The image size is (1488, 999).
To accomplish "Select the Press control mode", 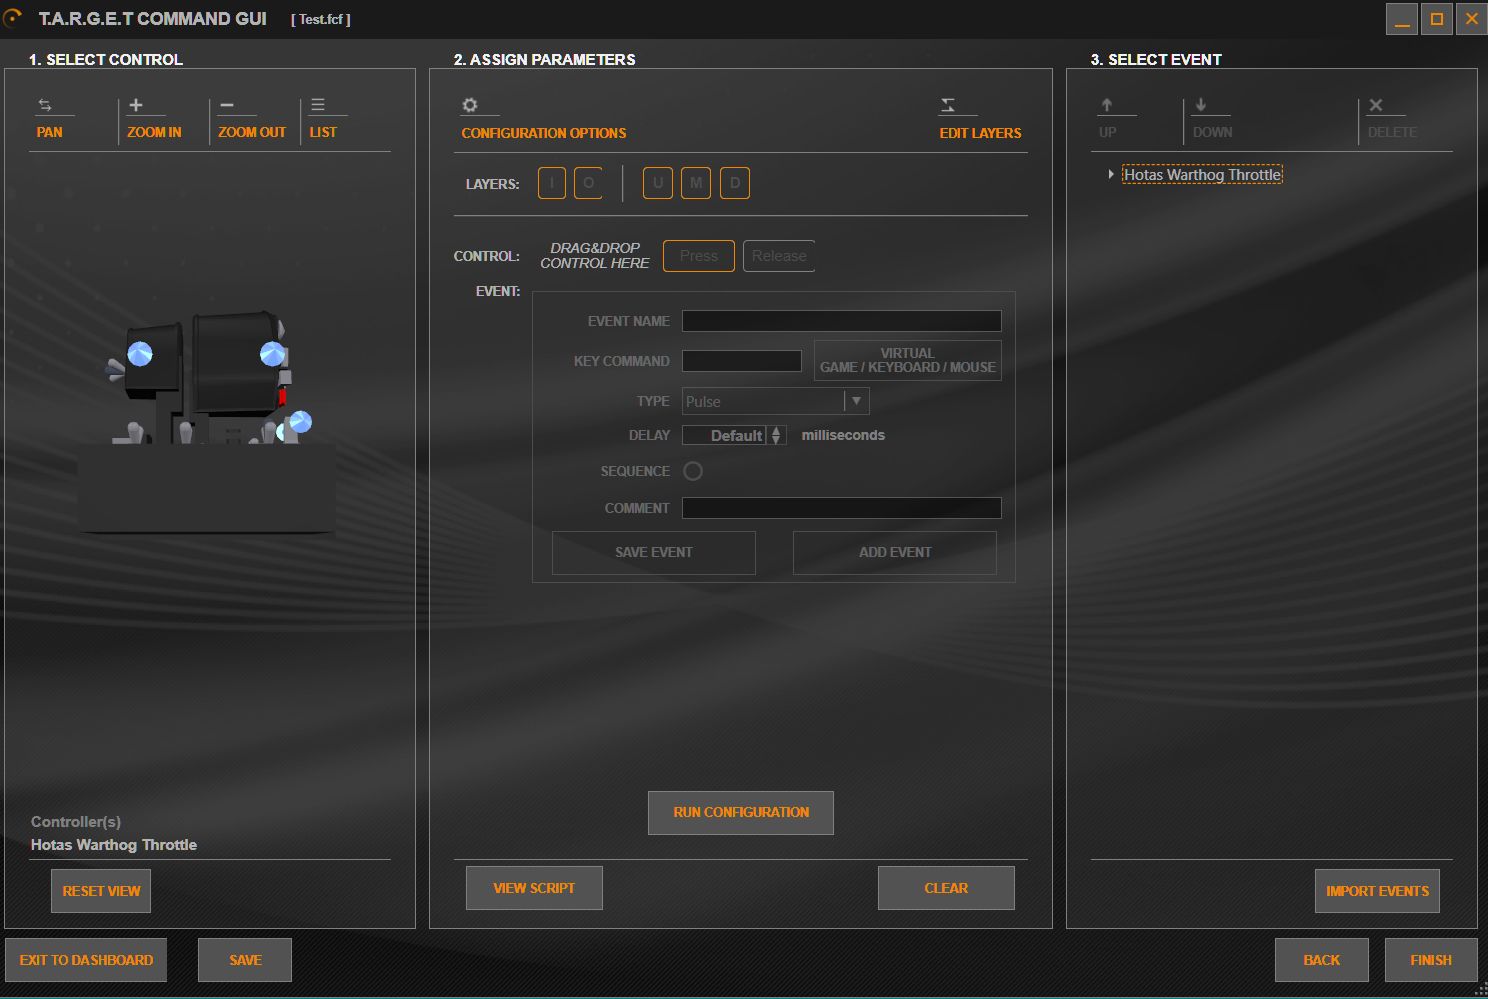I will click(699, 256).
